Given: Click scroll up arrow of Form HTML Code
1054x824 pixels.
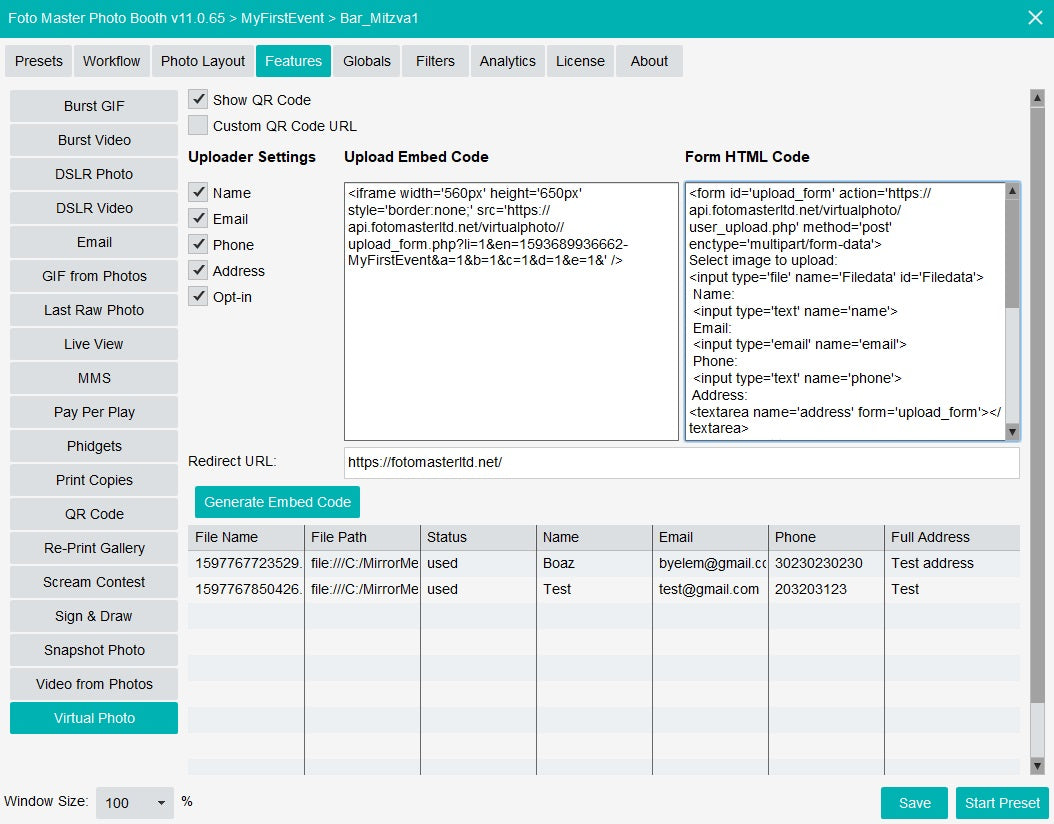Looking at the screenshot, I should click(x=1012, y=191).
